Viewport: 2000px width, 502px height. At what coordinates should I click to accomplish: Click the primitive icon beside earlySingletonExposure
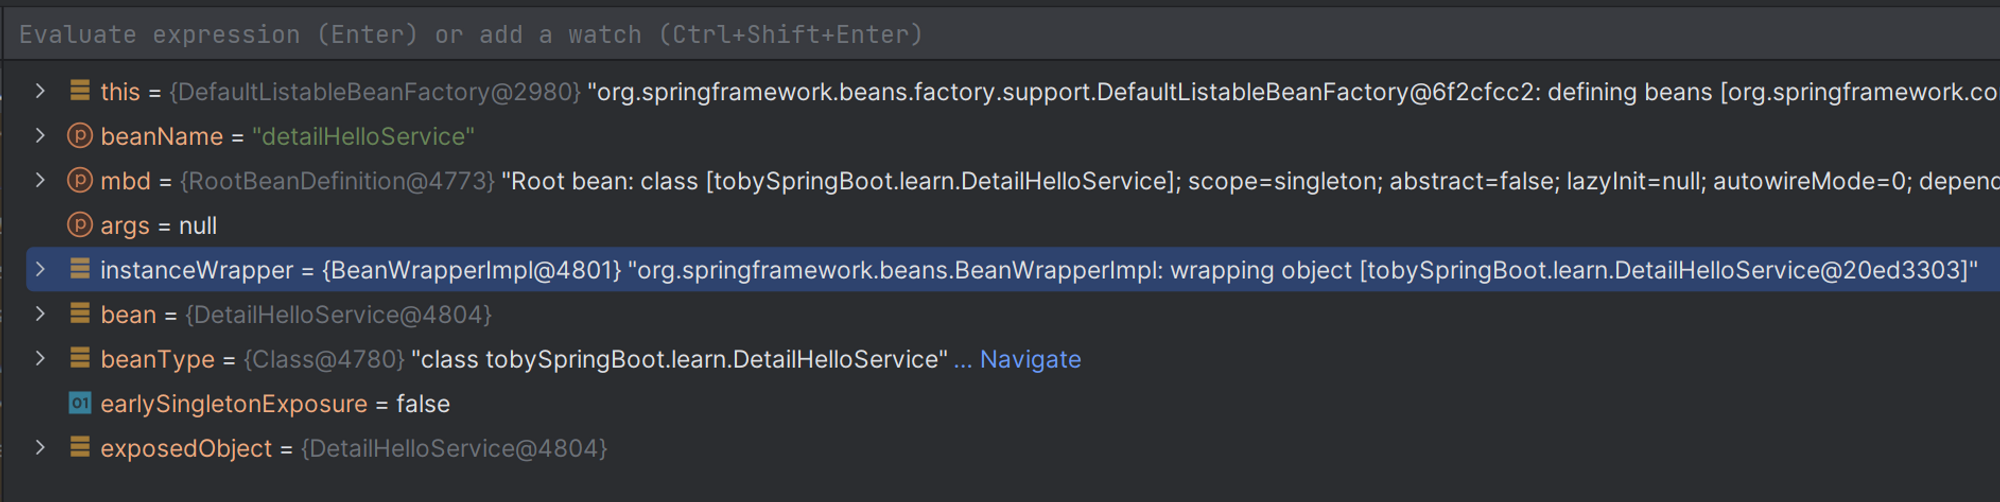tap(80, 403)
